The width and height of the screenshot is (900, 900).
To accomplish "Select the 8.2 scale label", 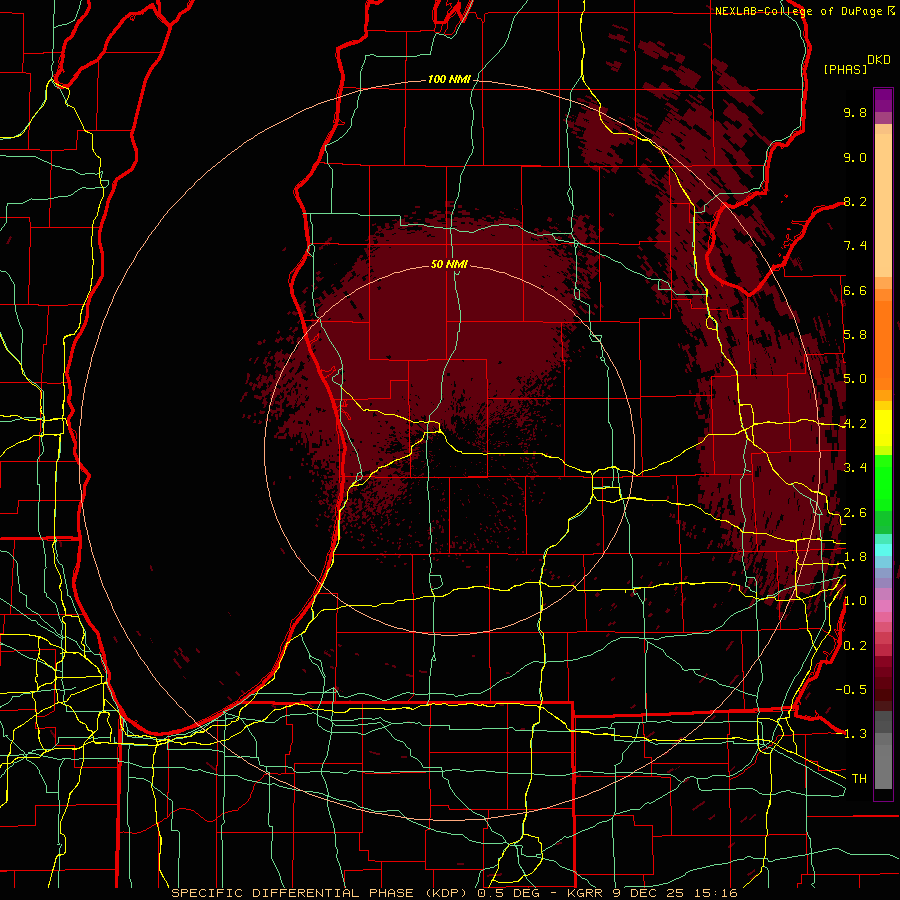I will pos(855,201).
